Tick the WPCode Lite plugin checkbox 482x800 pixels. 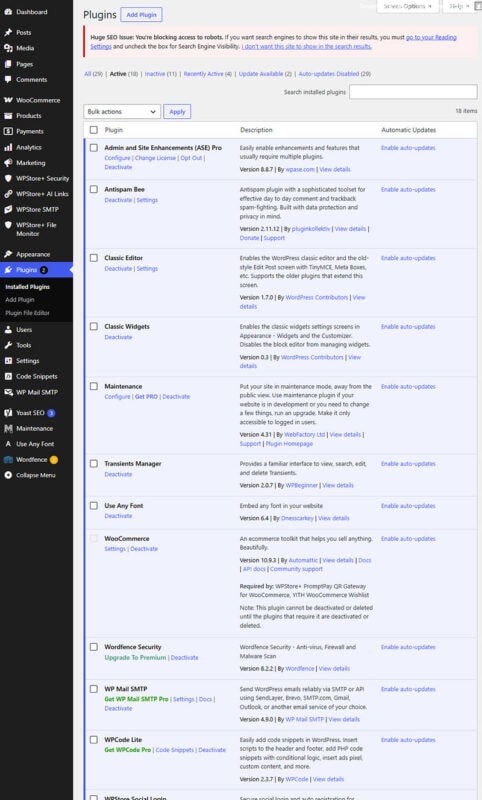coord(94,740)
